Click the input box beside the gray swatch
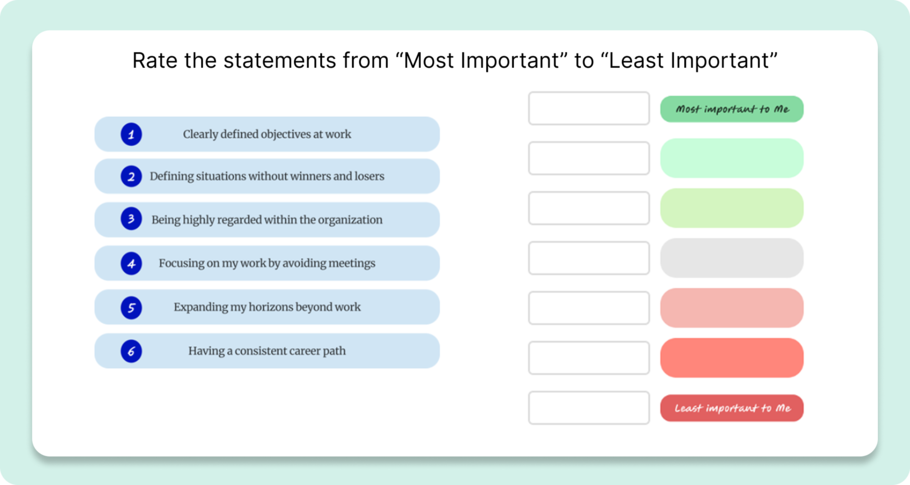The image size is (910, 485). (x=589, y=258)
